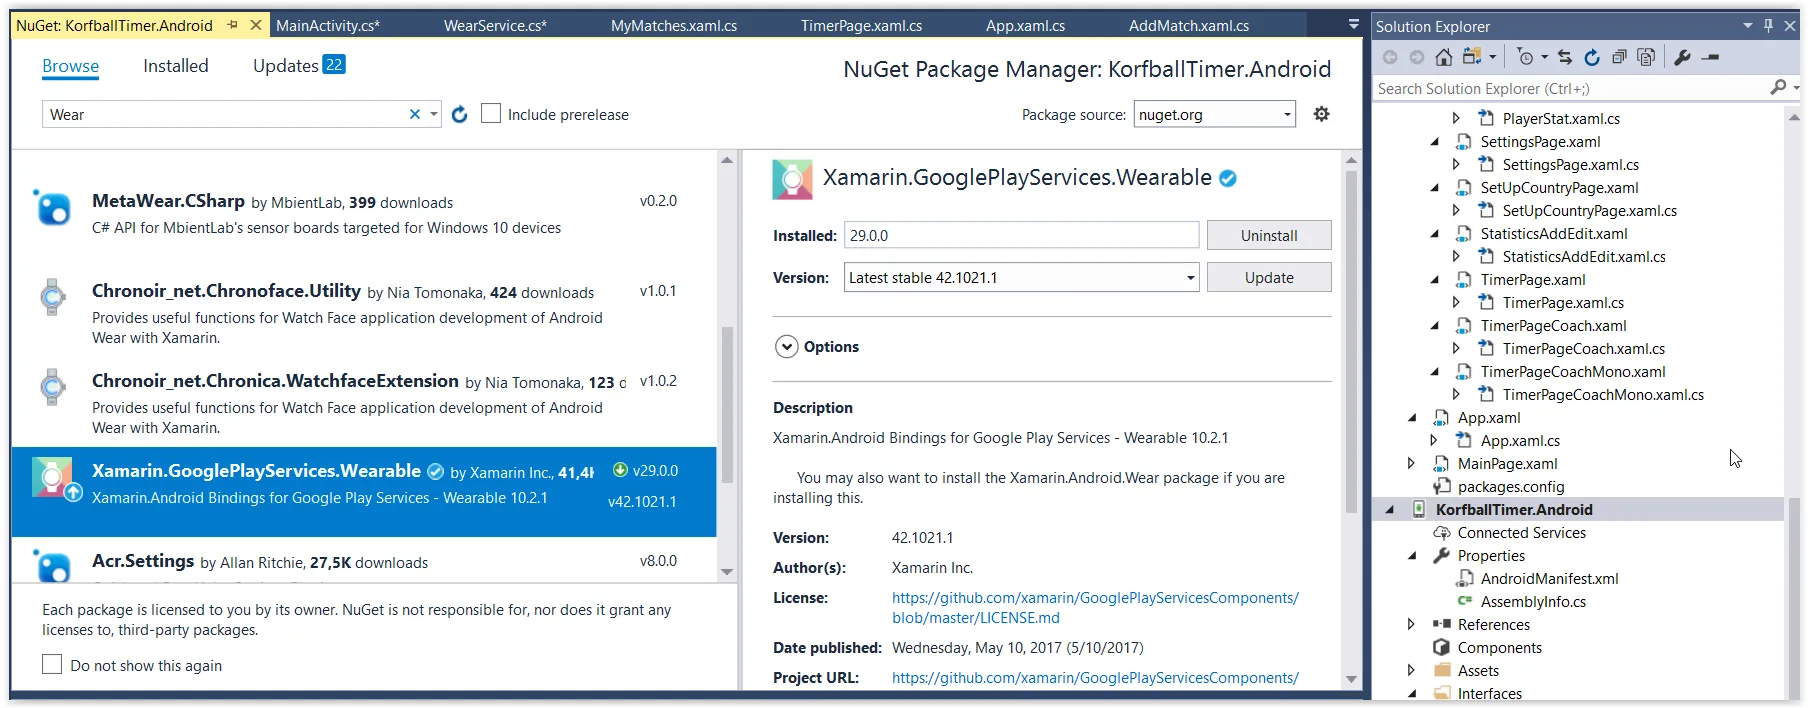The width and height of the screenshot is (1808, 708).
Task: Click Collapse All icon in Solution Explorer
Action: pos(1619,57)
